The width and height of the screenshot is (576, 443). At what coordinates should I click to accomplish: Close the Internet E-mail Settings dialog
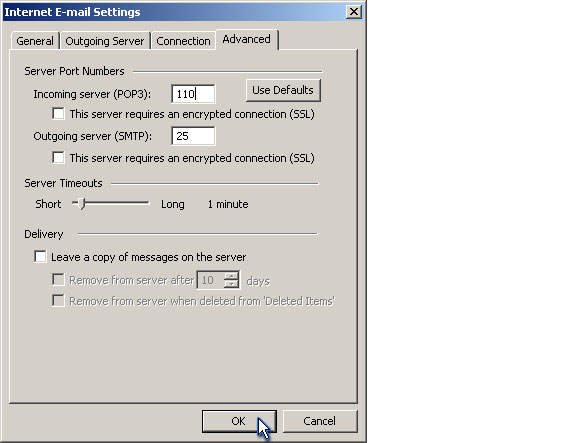click(354, 12)
